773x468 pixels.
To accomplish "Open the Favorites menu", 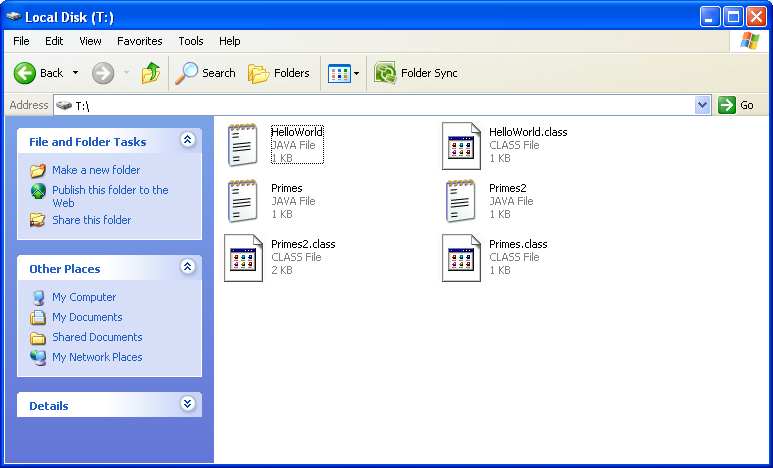I will pos(139,41).
